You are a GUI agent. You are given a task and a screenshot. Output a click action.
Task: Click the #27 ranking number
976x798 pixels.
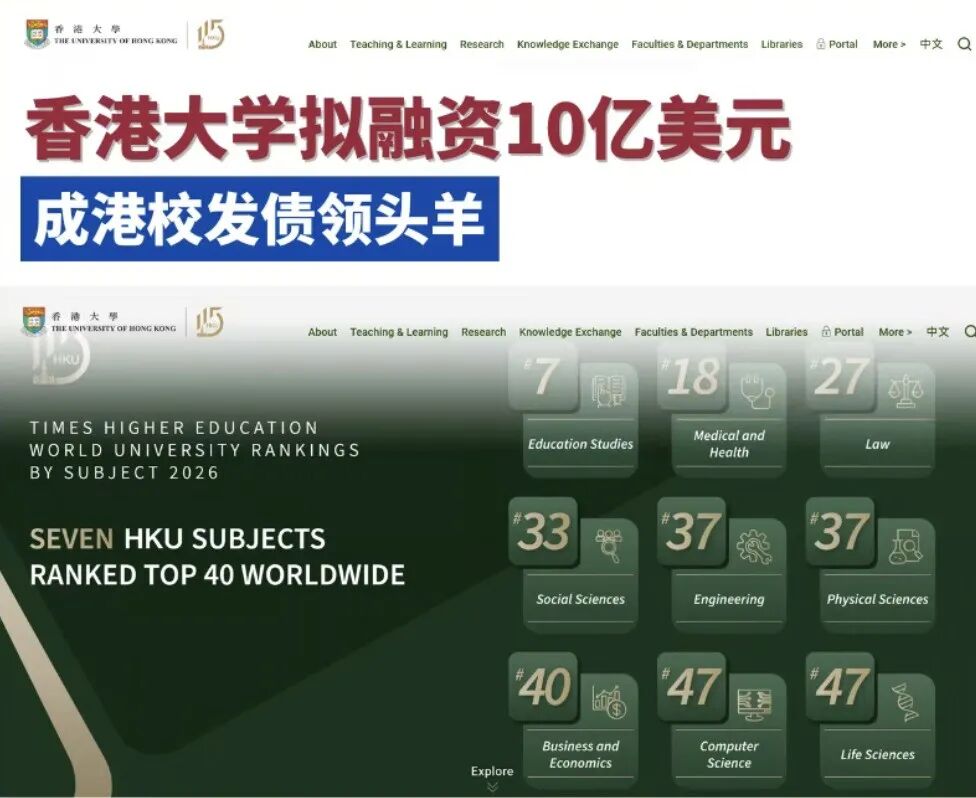click(840, 376)
